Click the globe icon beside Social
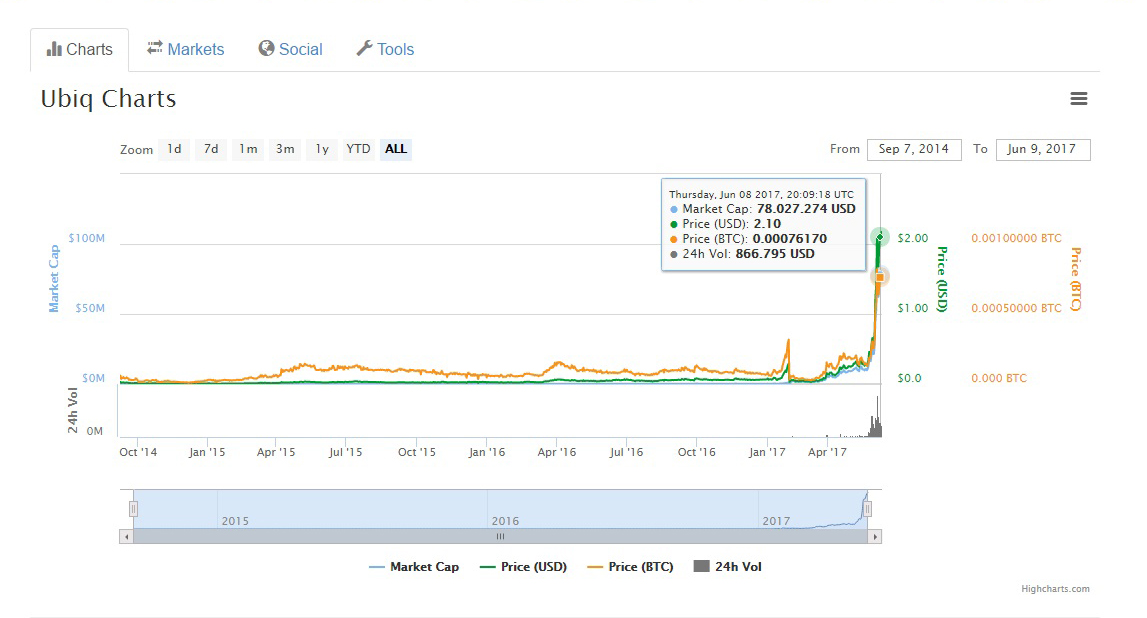 pyautogui.click(x=266, y=48)
